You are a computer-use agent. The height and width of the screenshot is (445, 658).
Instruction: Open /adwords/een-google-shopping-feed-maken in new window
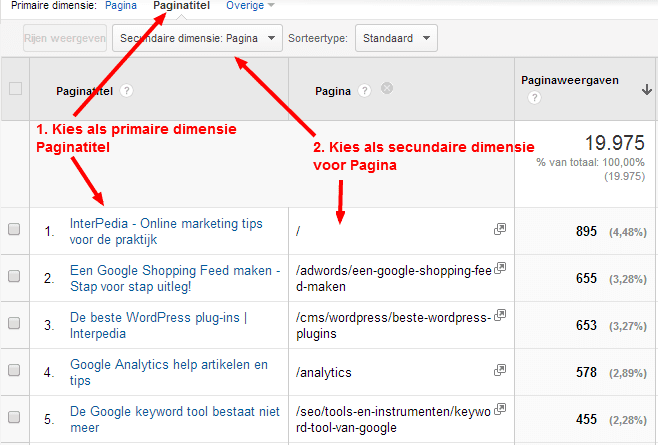(x=500, y=268)
